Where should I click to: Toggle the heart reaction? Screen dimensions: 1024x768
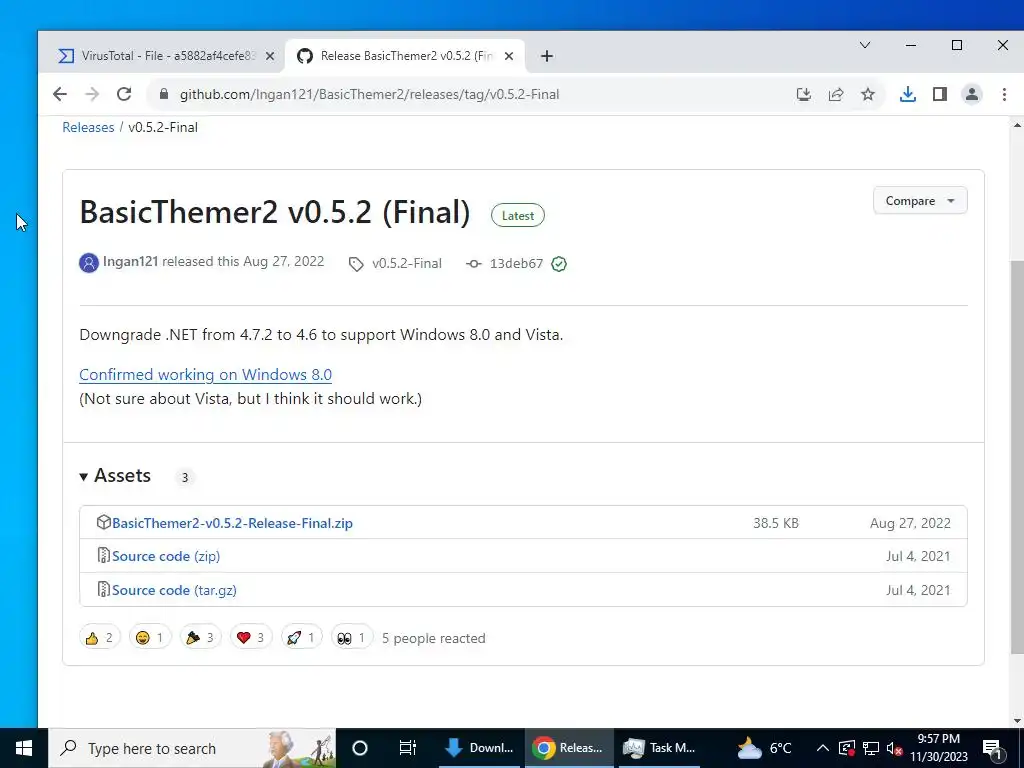(x=251, y=637)
